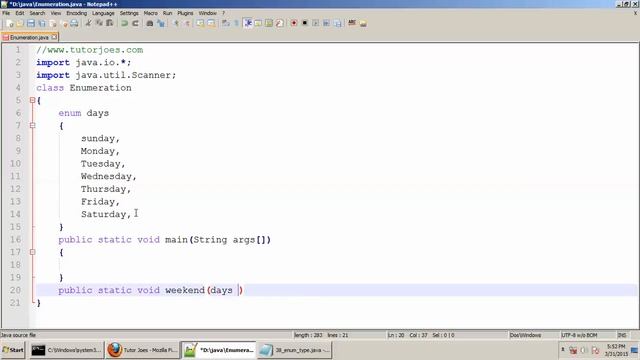Click the 'weekend' method name on line 20
Viewport: 640px width, 360px height.
tap(184, 290)
